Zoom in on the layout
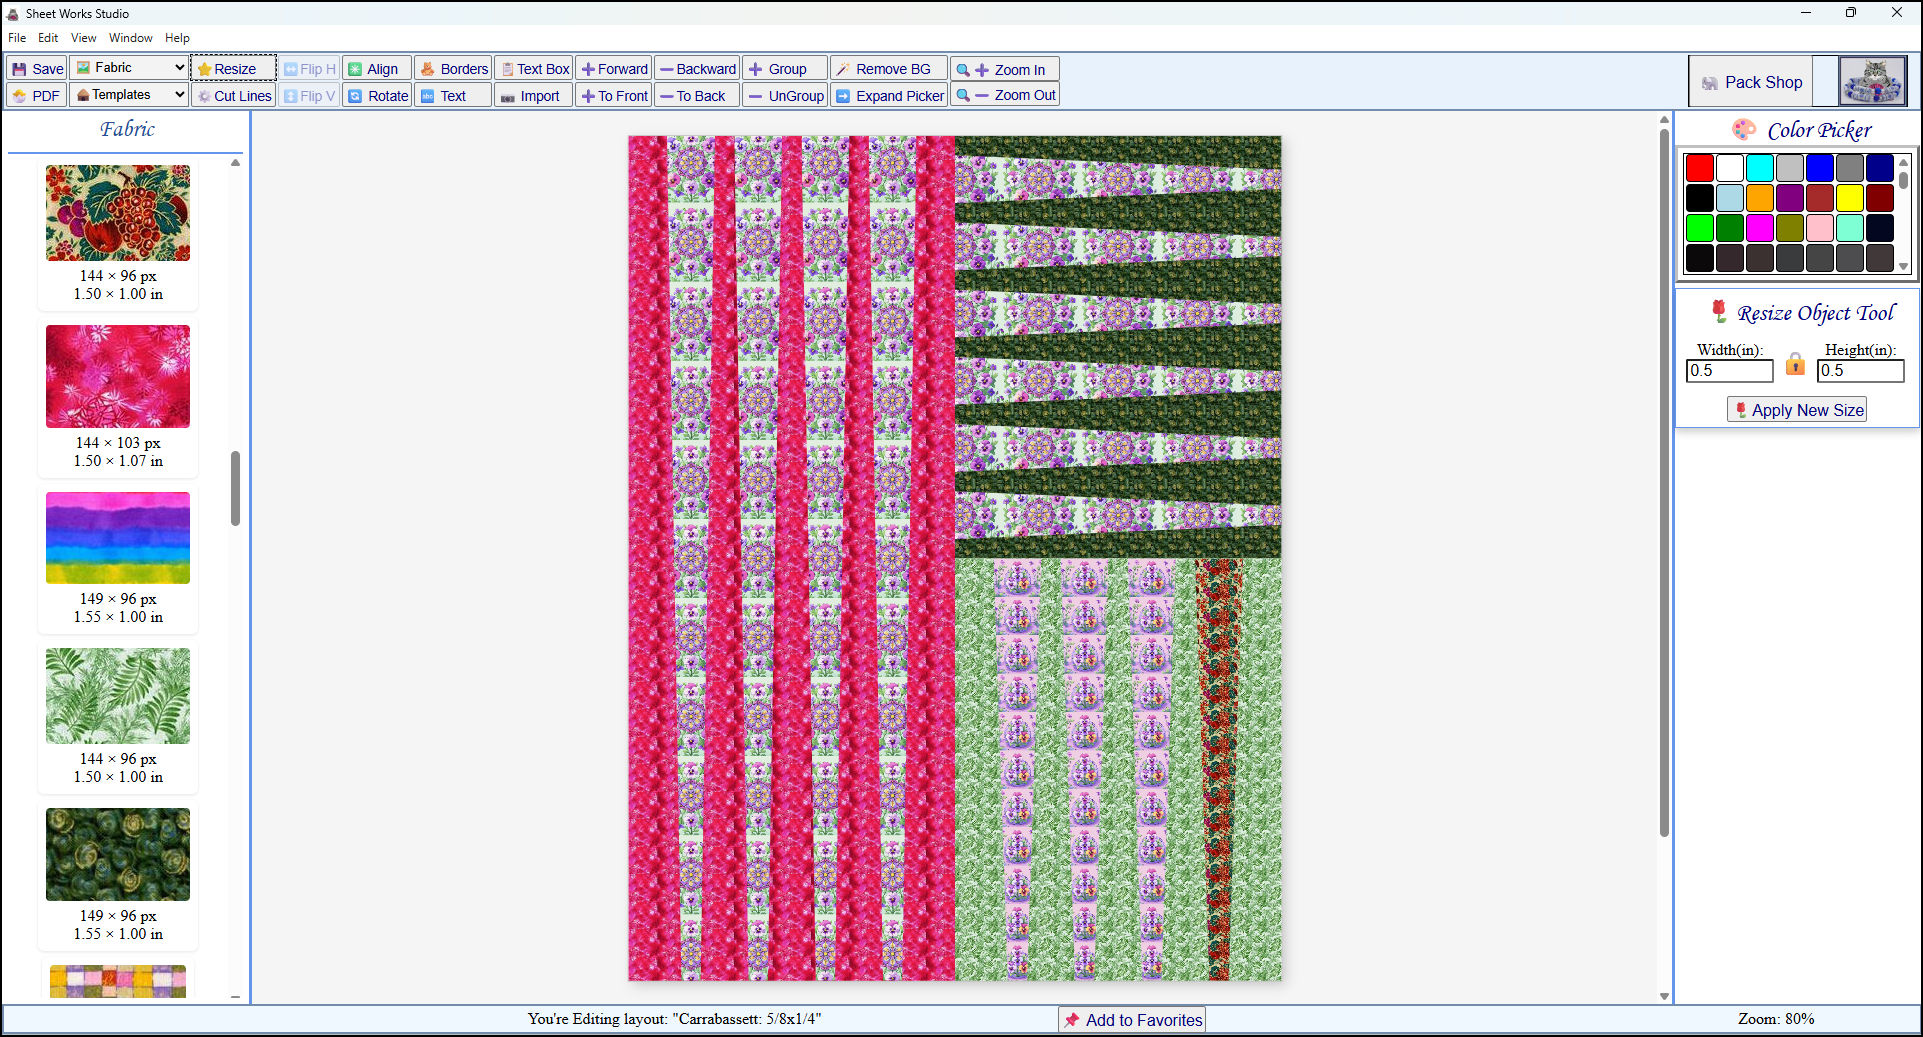1923x1037 pixels. click(x=1004, y=68)
